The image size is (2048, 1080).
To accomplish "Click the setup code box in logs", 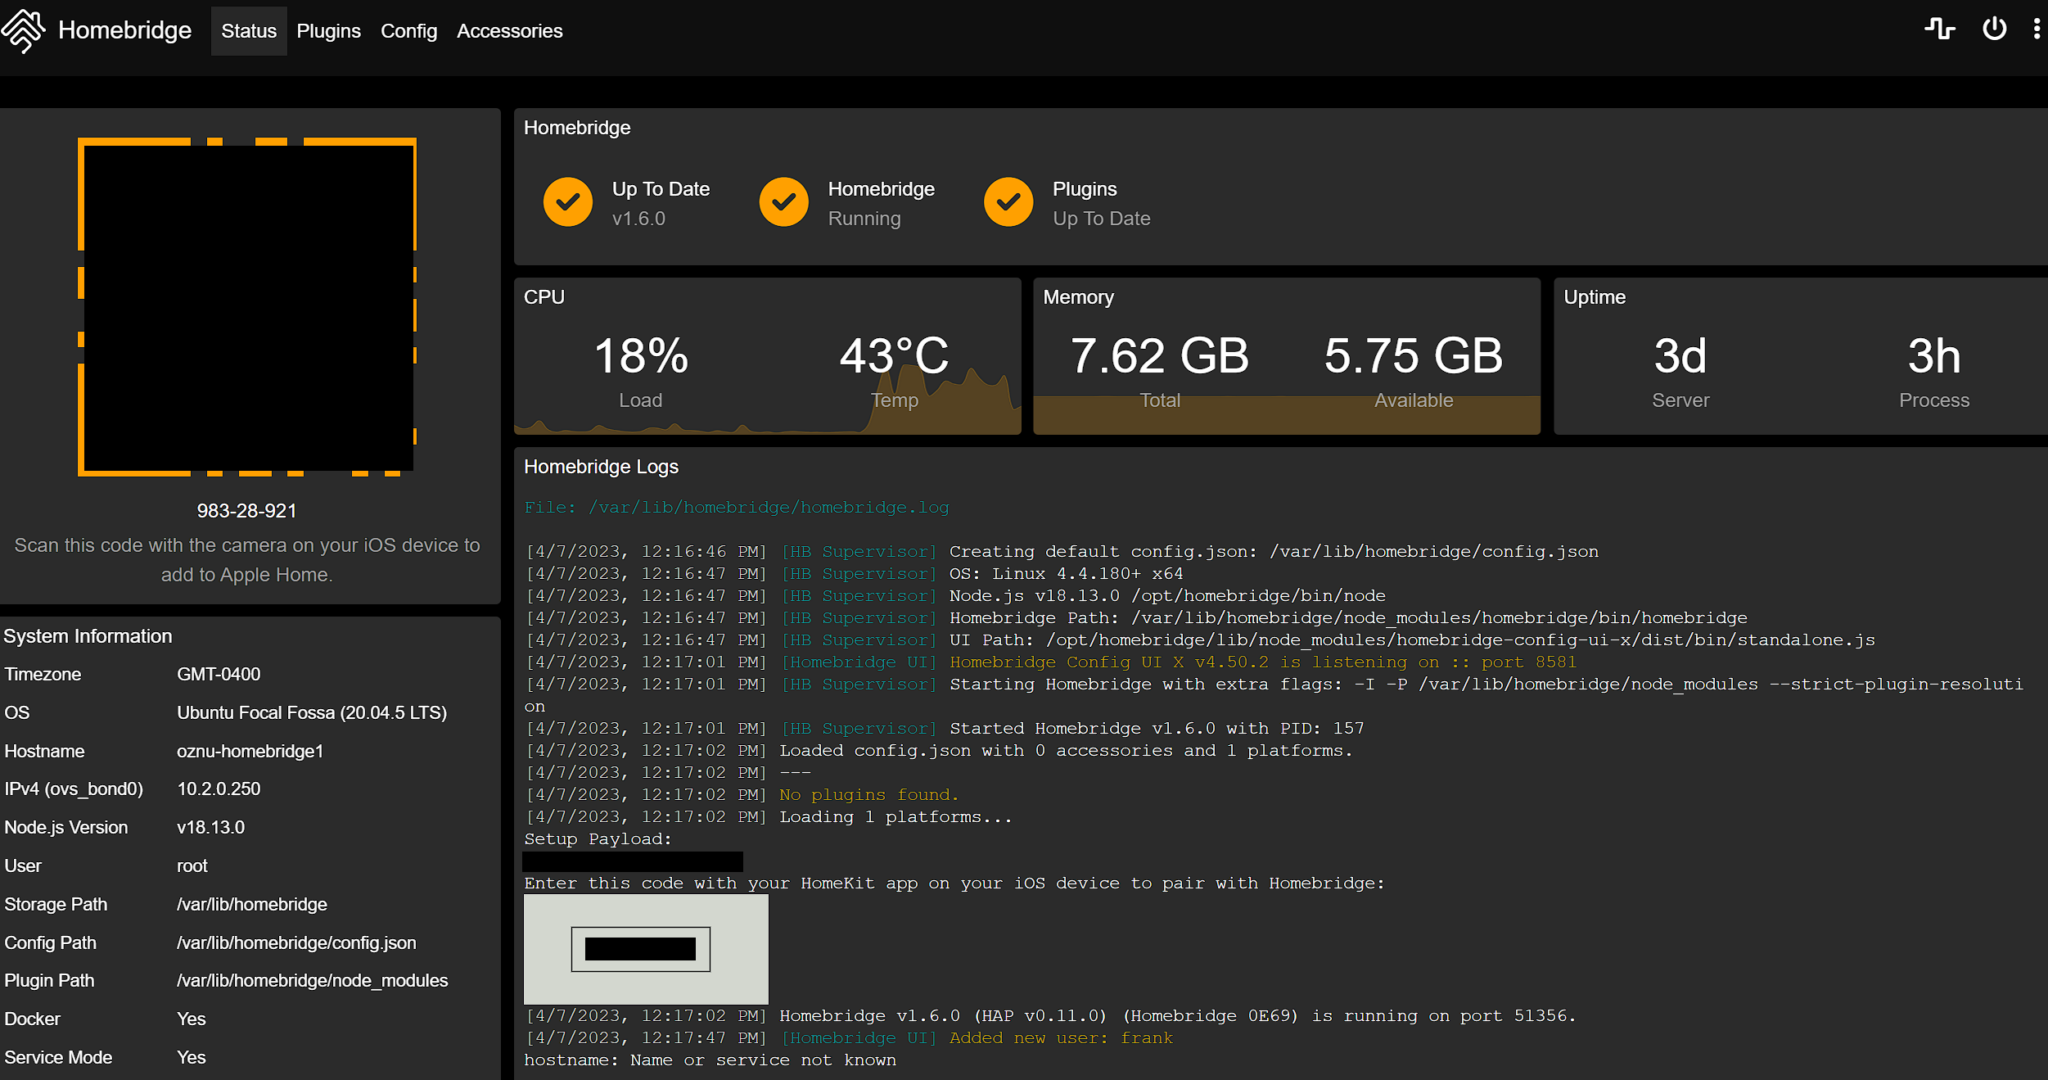I will click(640, 949).
